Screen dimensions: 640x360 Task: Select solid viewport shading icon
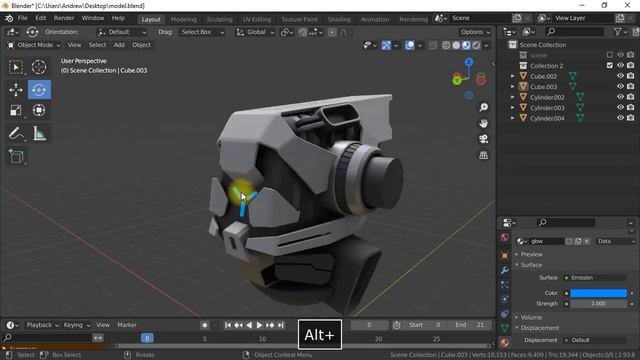pos(456,45)
